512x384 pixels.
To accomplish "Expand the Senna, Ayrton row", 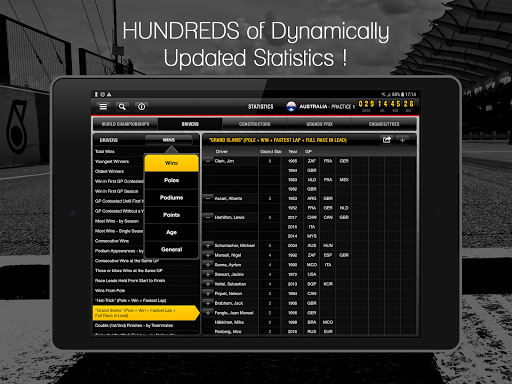I will (208, 265).
